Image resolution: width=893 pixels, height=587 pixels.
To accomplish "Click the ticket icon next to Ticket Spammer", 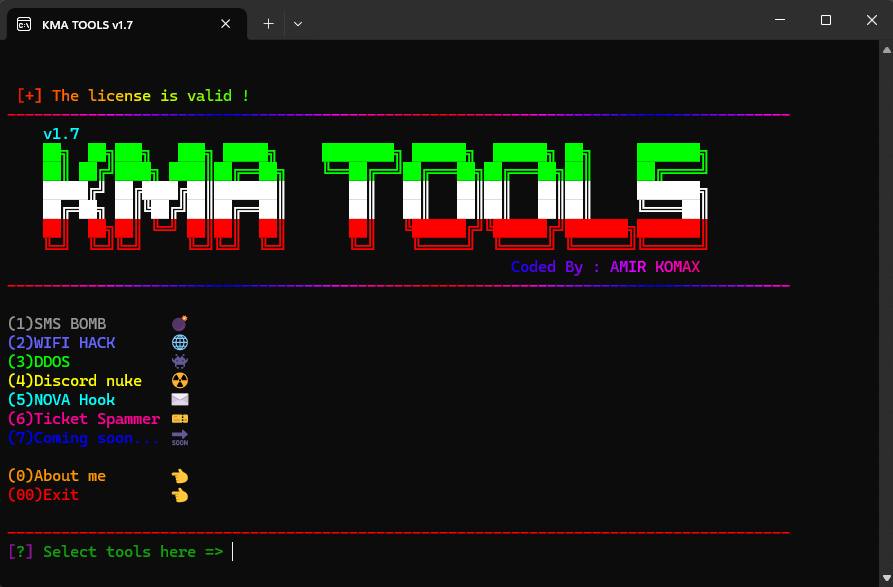I will click(180, 418).
